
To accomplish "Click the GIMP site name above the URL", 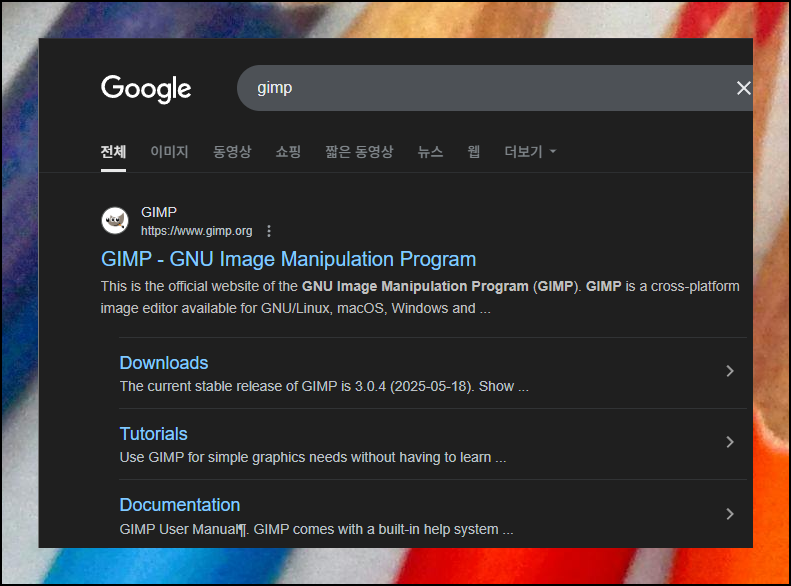I will point(159,212).
